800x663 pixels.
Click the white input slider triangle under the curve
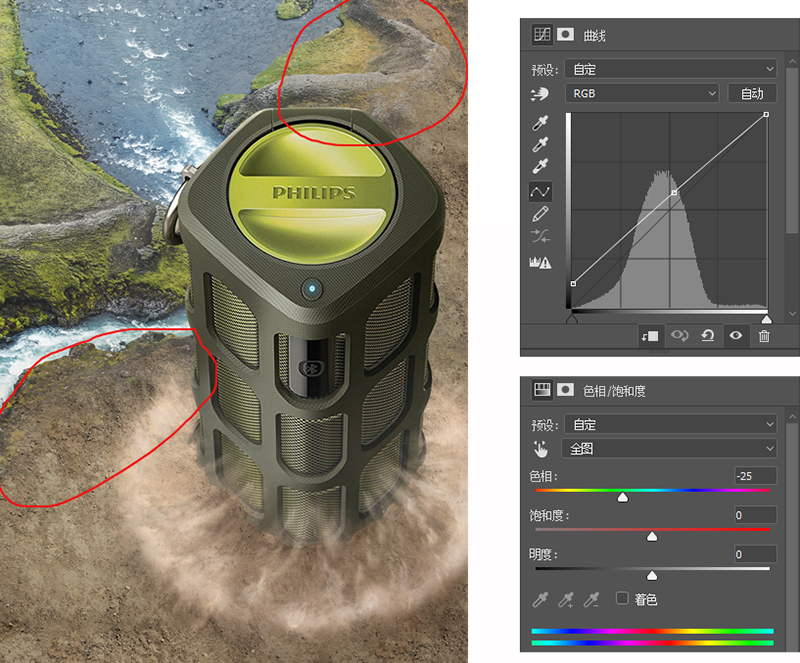(766, 319)
